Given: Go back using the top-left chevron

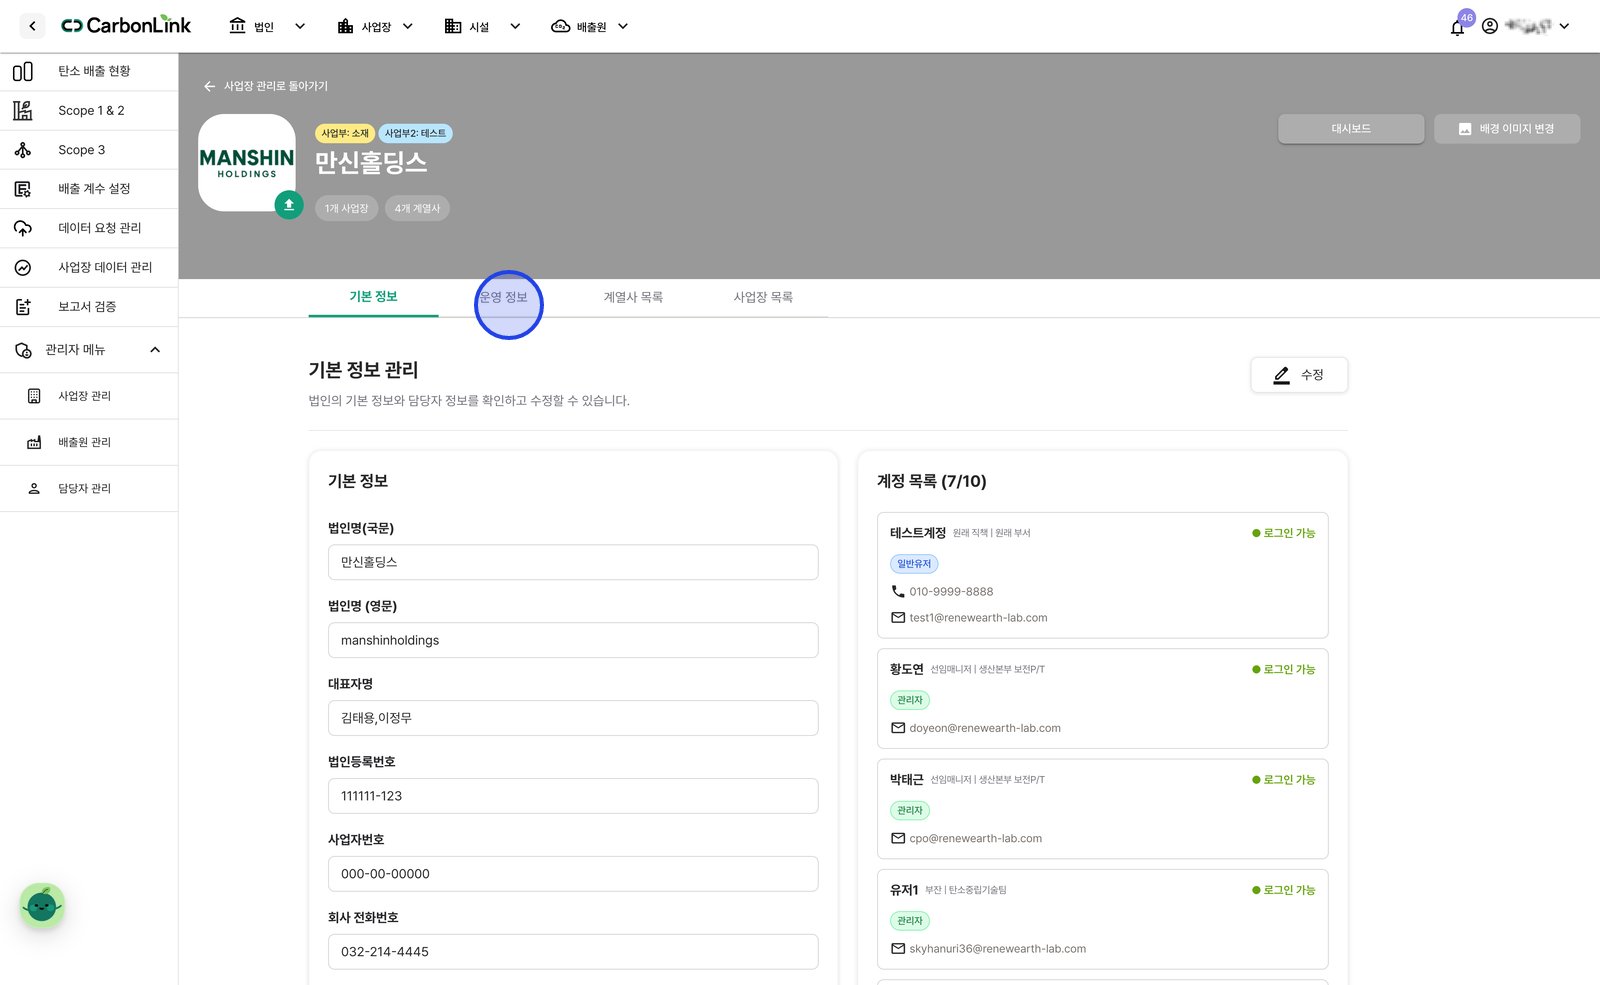Looking at the screenshot, I should 32,26.
